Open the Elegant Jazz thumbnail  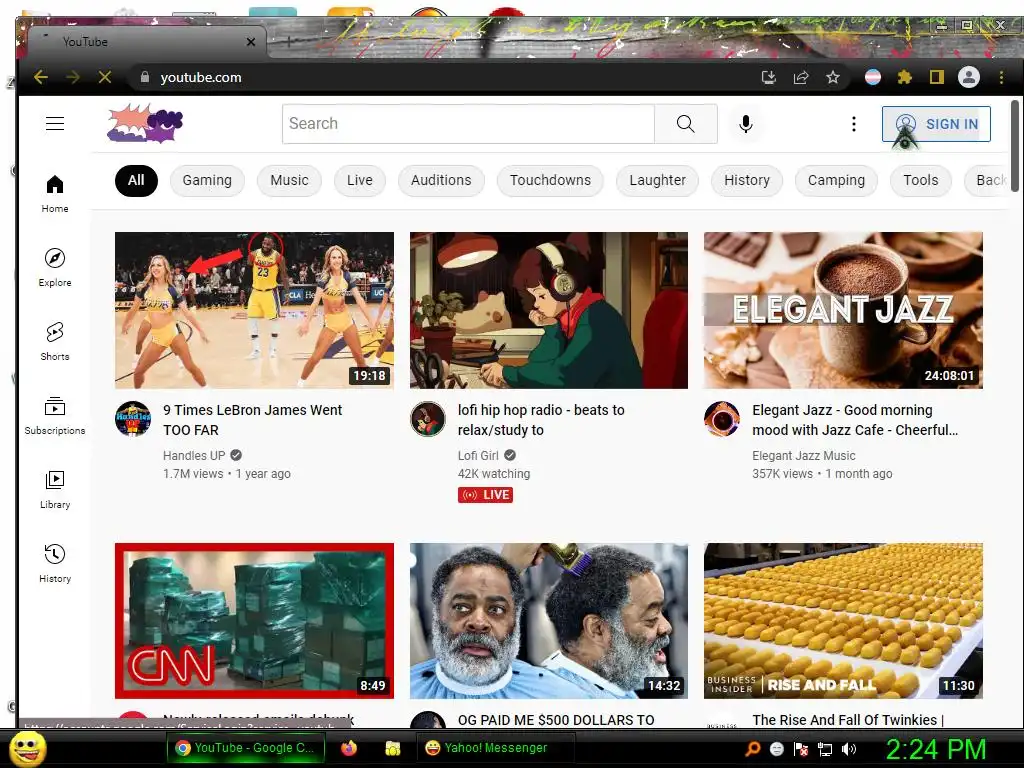pos(843,310)
